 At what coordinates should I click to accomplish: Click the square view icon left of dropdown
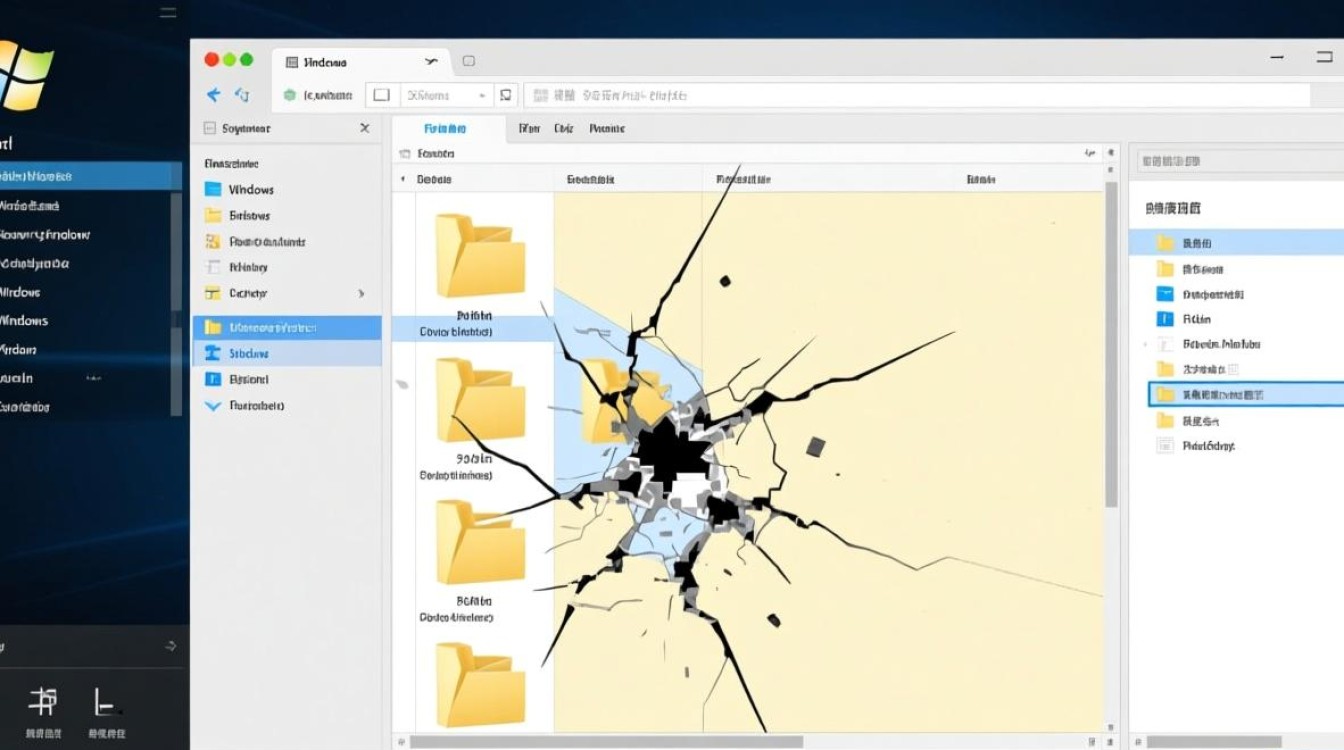coord(380,95)
